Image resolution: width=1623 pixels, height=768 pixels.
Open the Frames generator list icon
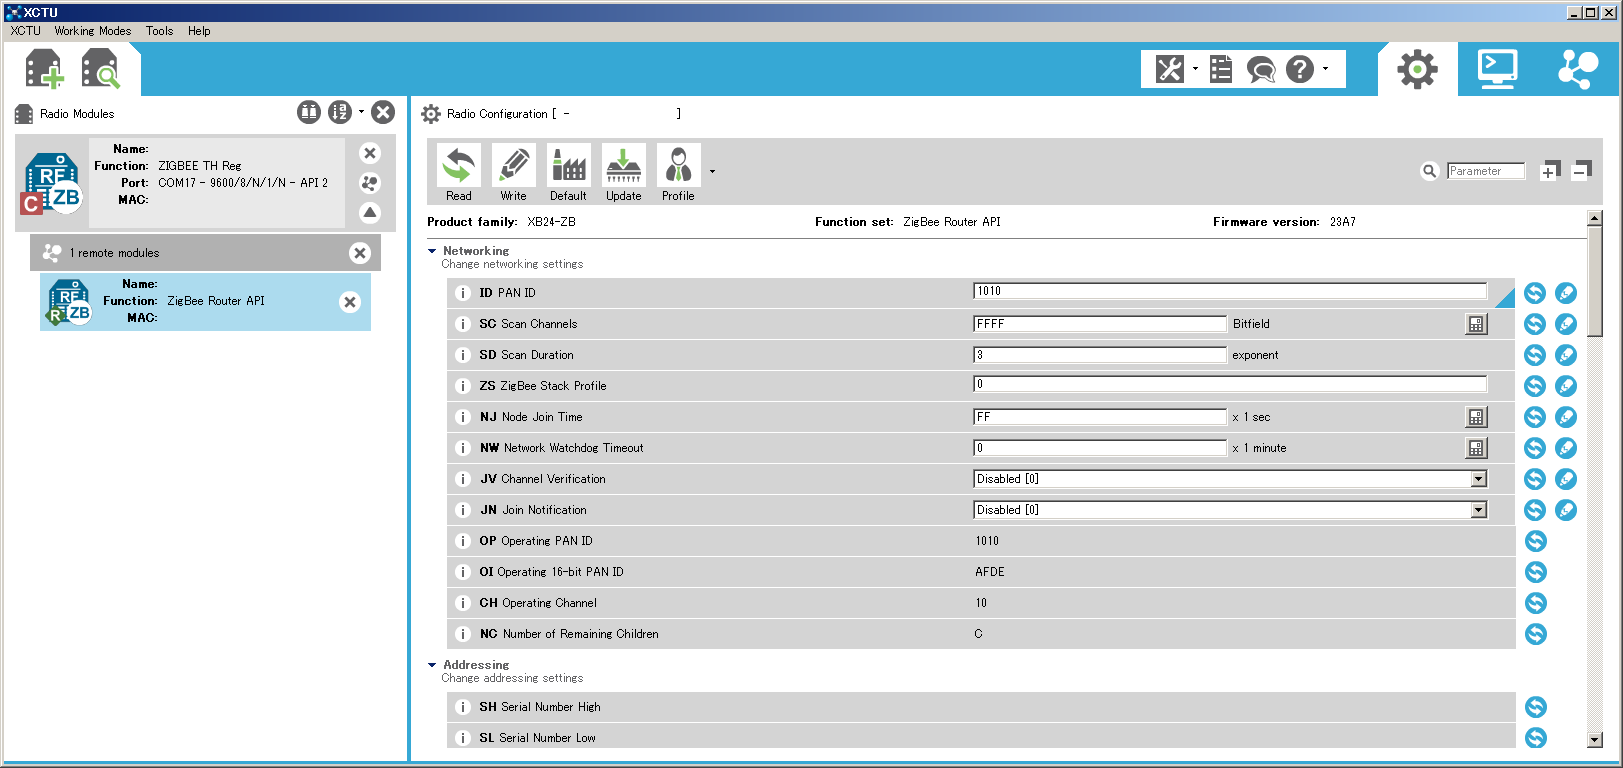point(1221,69)
